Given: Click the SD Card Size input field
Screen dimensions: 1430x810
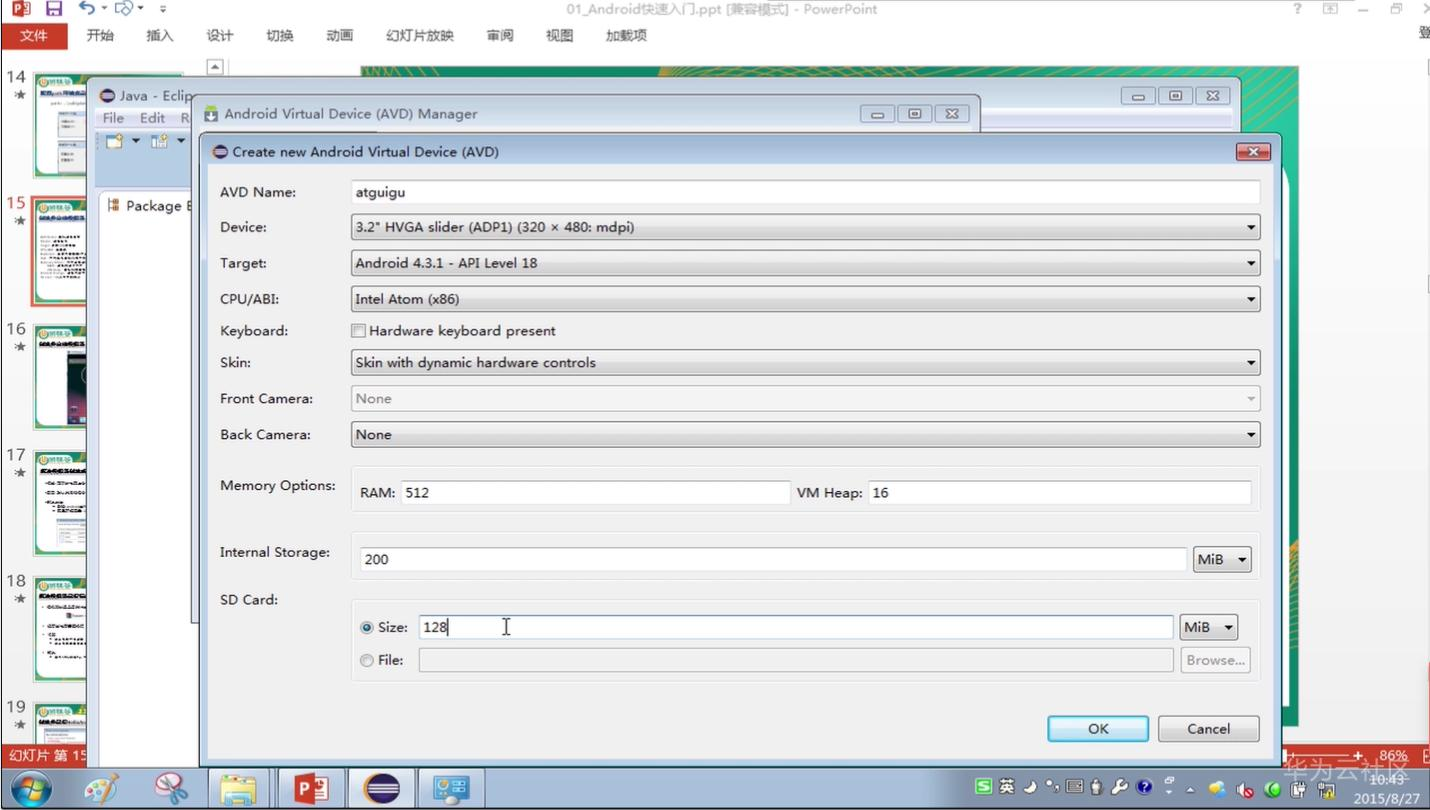Looking at the screenshot, I should tap(796, 627).
